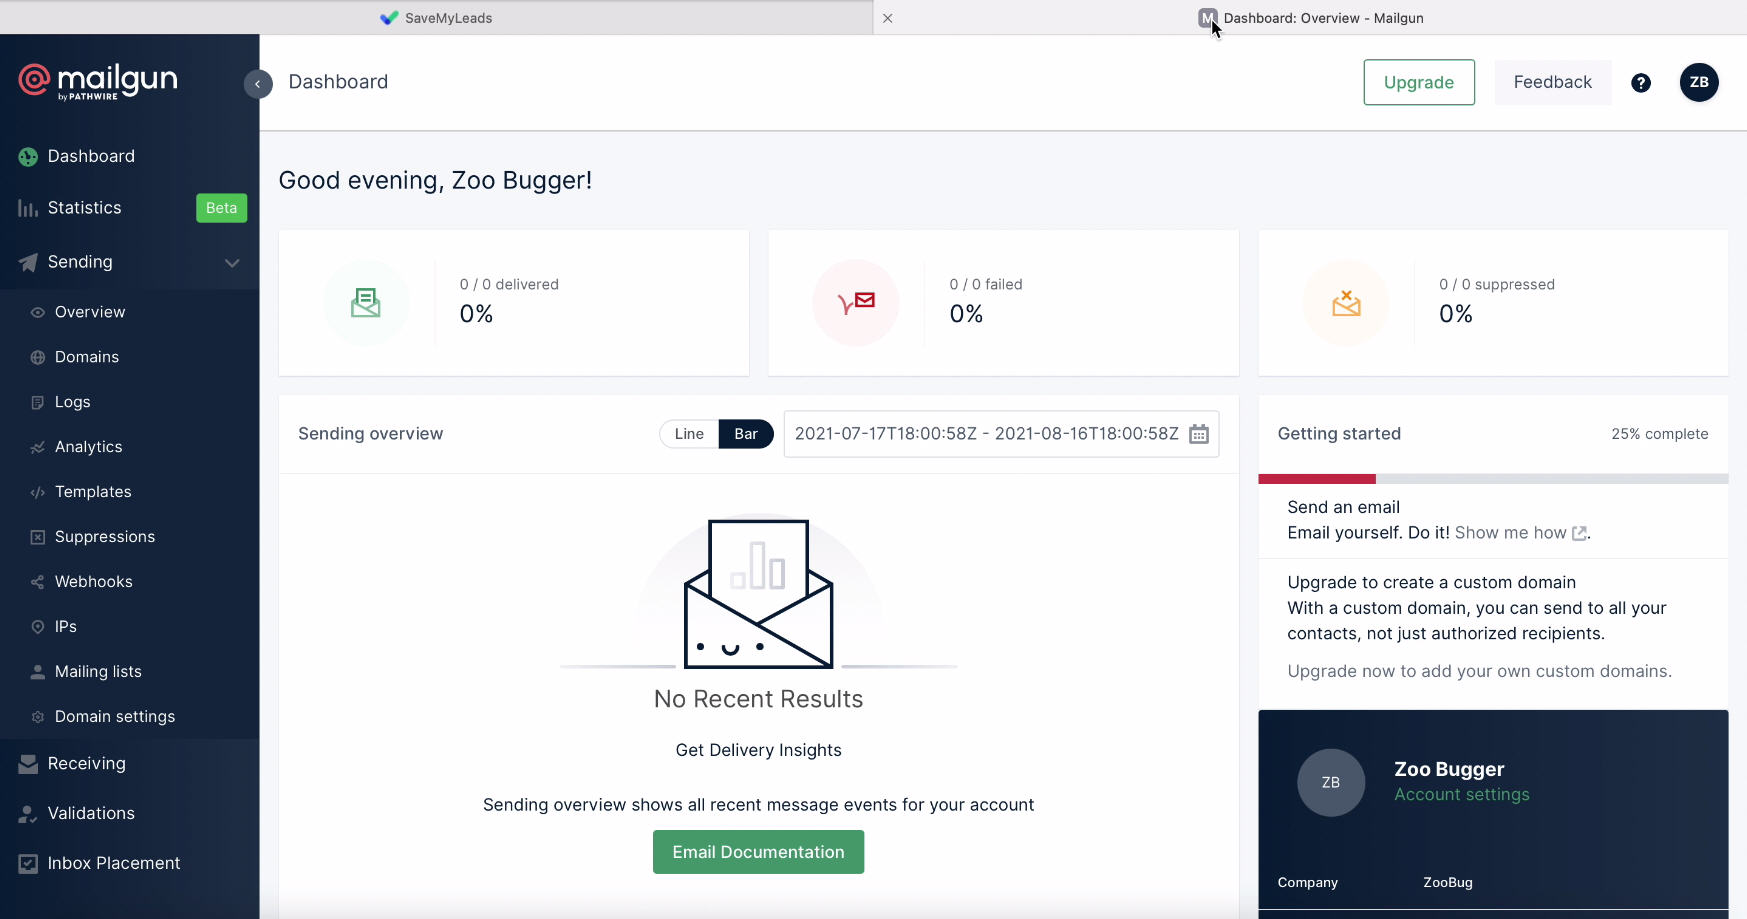Click the Domains globe icon
Screen dimensions: 1747x919
click(38, 358)
